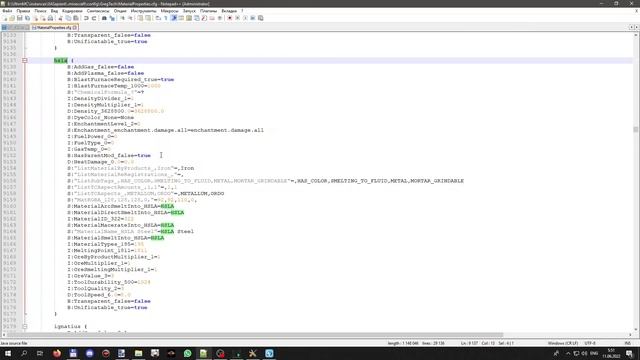
Task: Open the notification center in the system tray
Action: coord(629,353)
